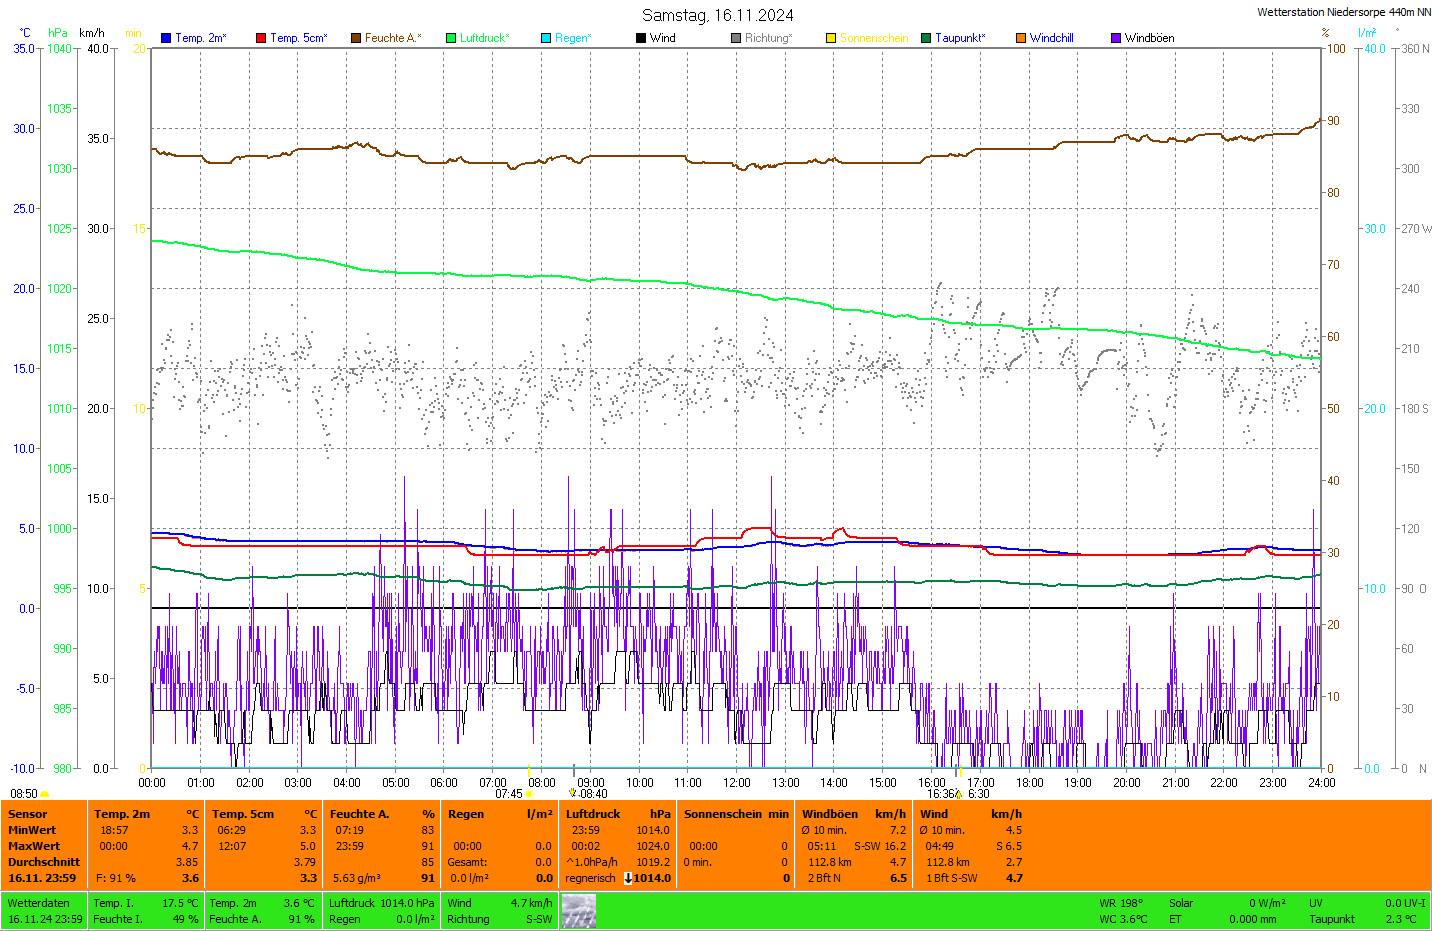Click the Wetterstation Niedersorpe 440m NN label
Image resolution: width=1432 pixels, height=931 pixels.
[x=1343, y=12]
